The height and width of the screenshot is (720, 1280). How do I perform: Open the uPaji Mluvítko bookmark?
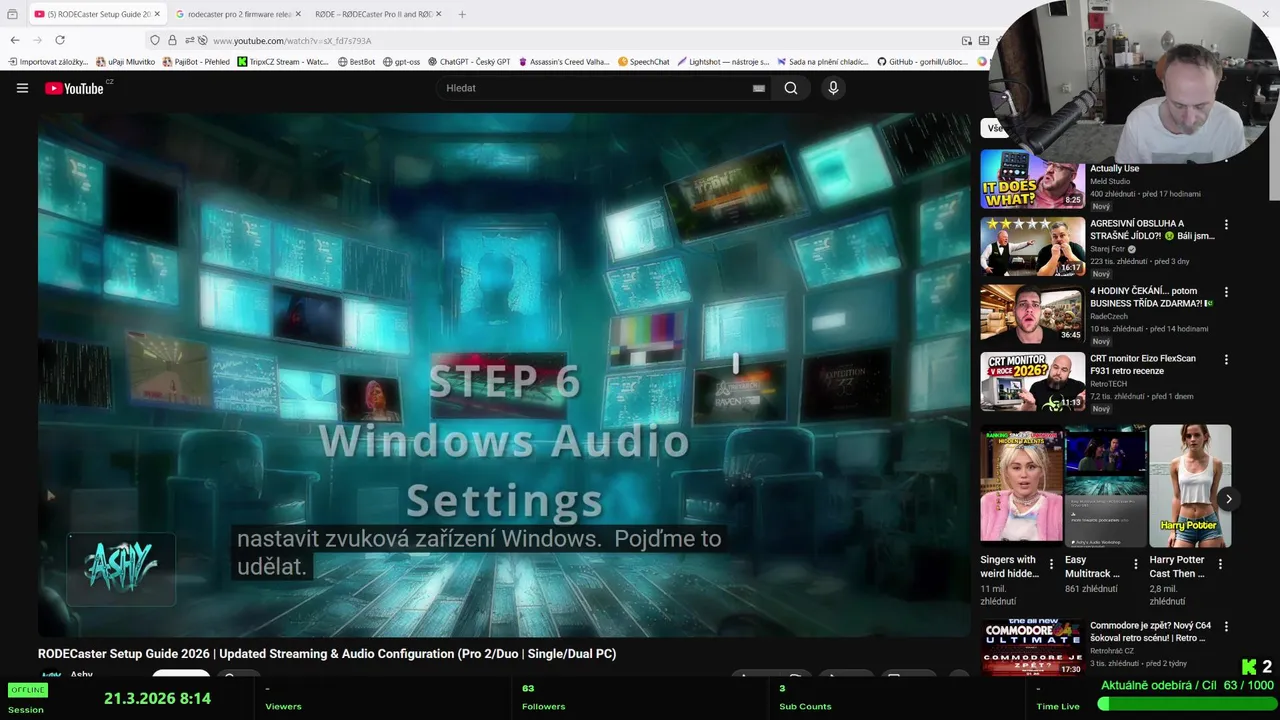point(125,62)
